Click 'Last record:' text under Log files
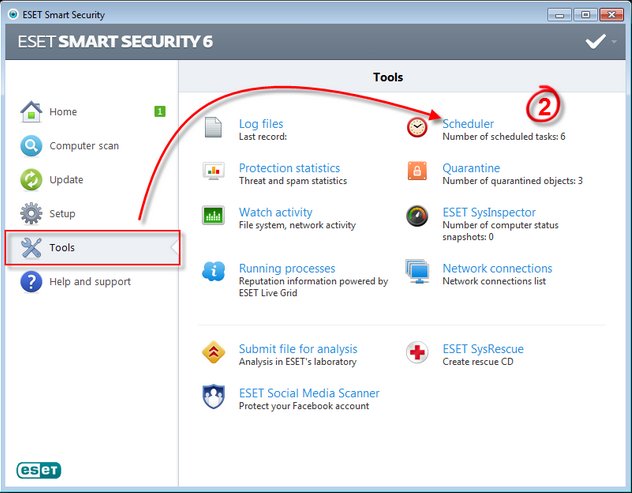The height and width of the screenshot is (493, 632). (263, 137)
